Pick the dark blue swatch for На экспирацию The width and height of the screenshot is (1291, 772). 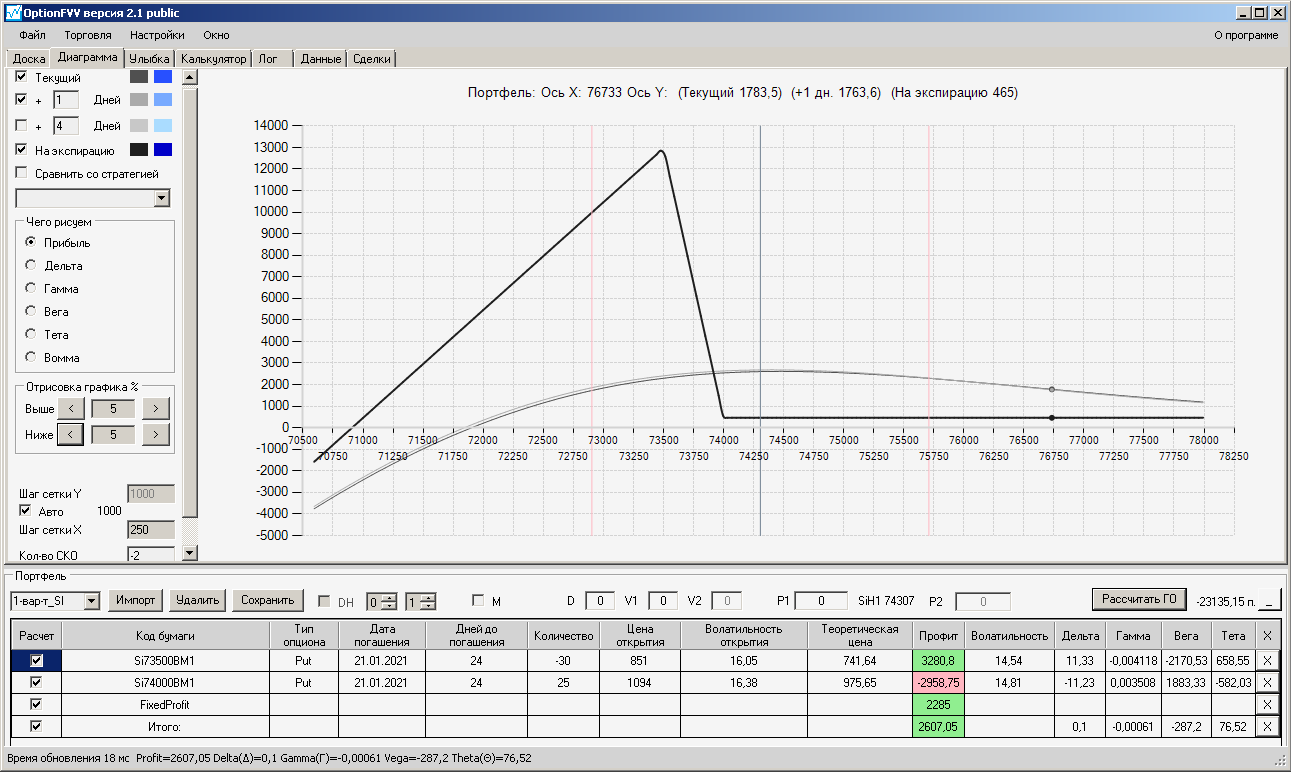click(163, 150)
